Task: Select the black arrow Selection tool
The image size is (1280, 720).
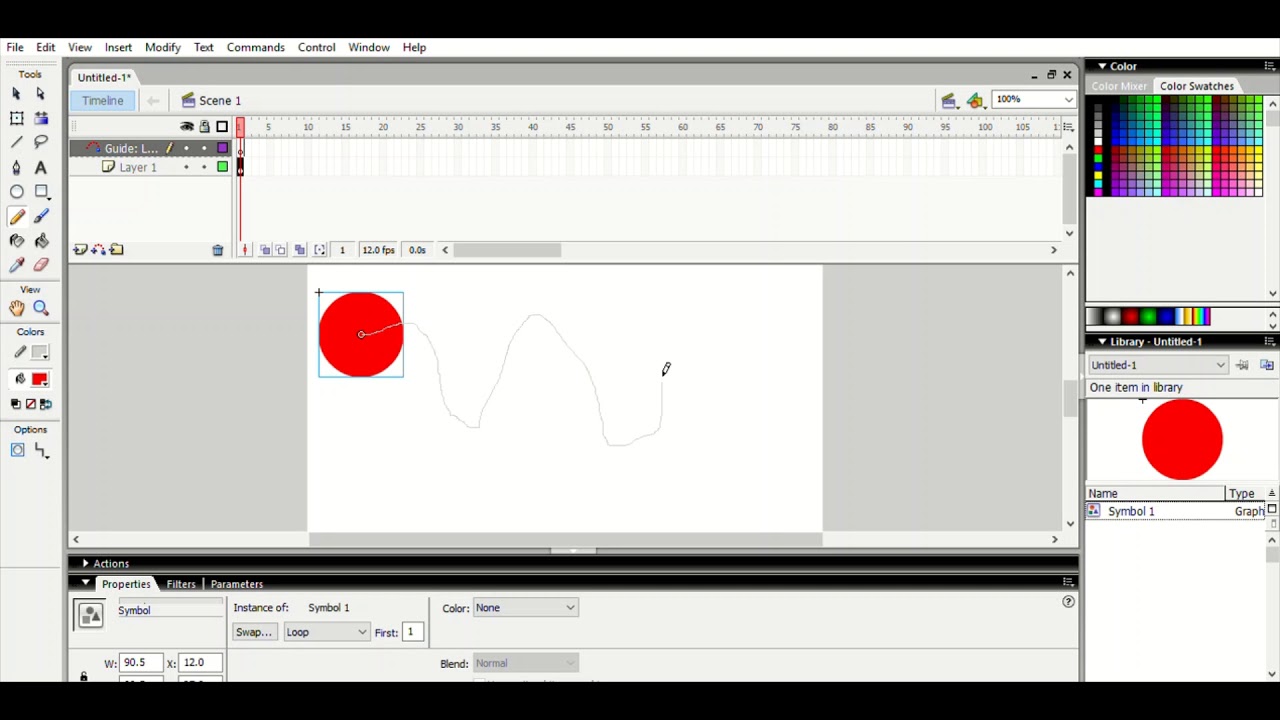Action: pos(16,93)
